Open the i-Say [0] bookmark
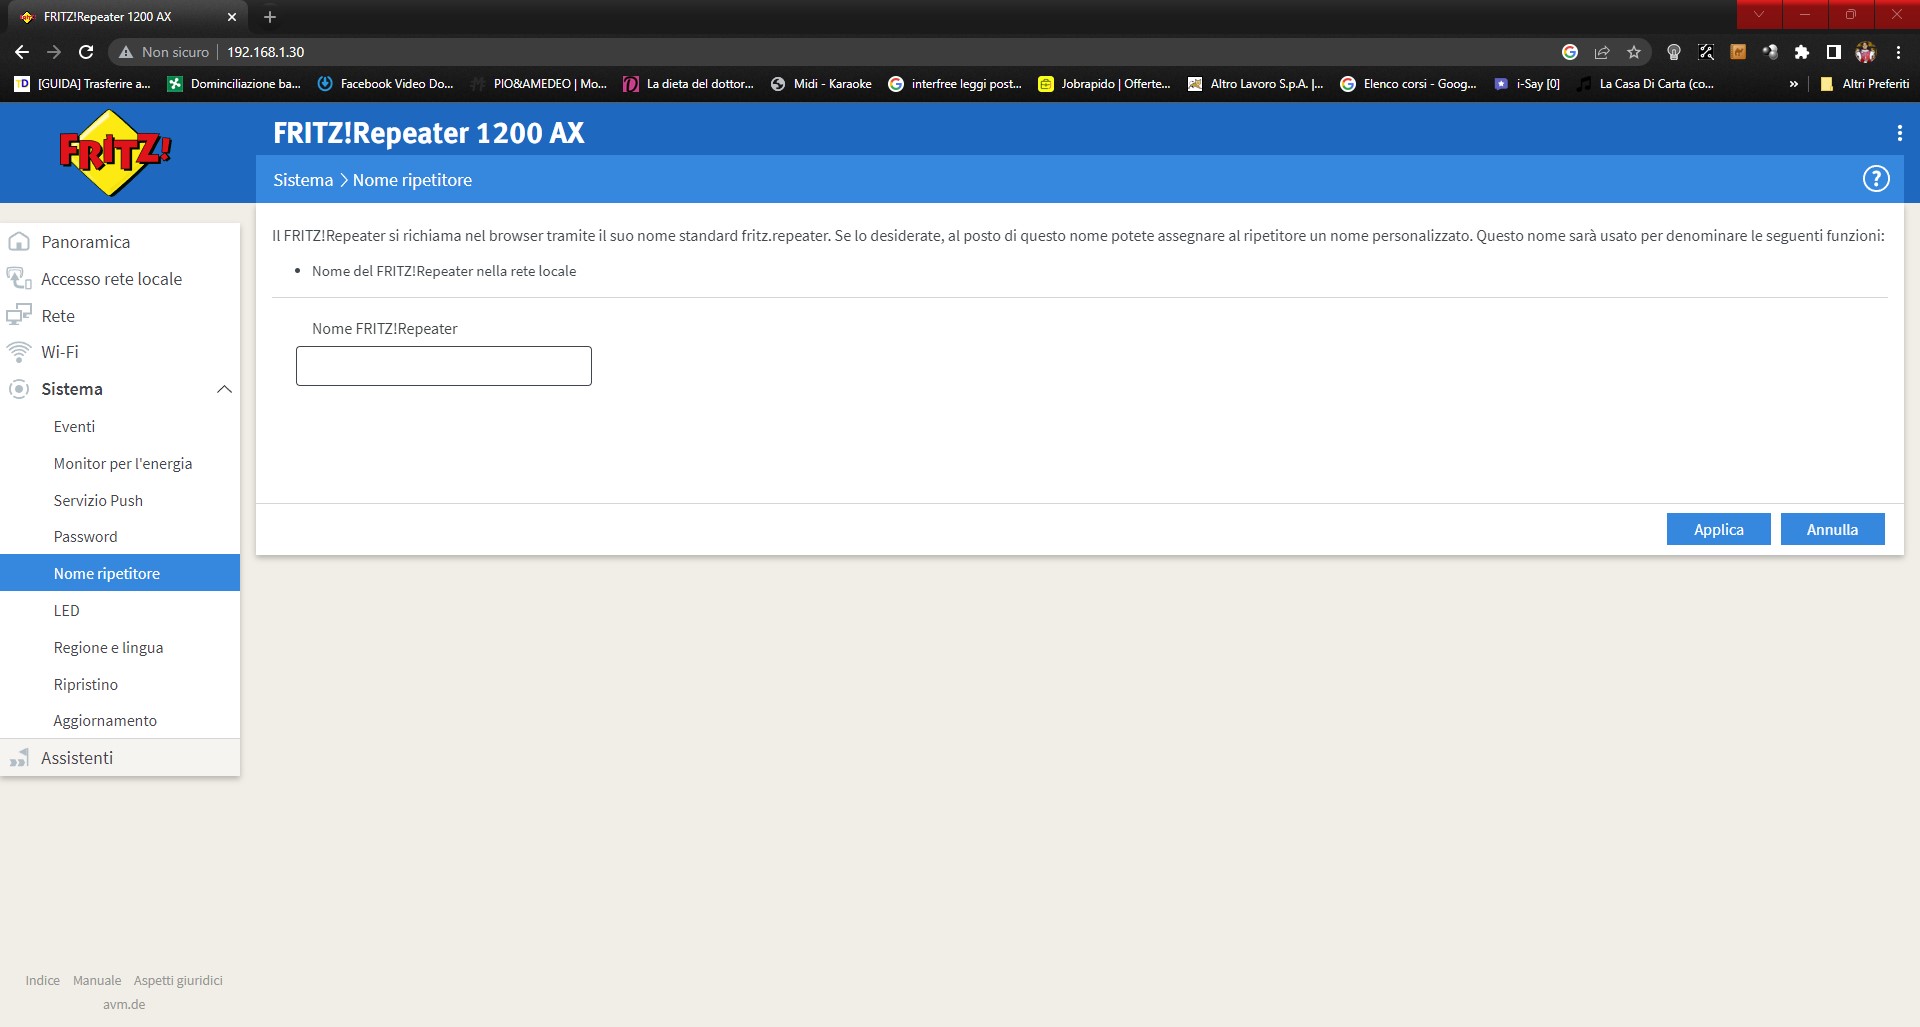 [x=1527, y=84]
